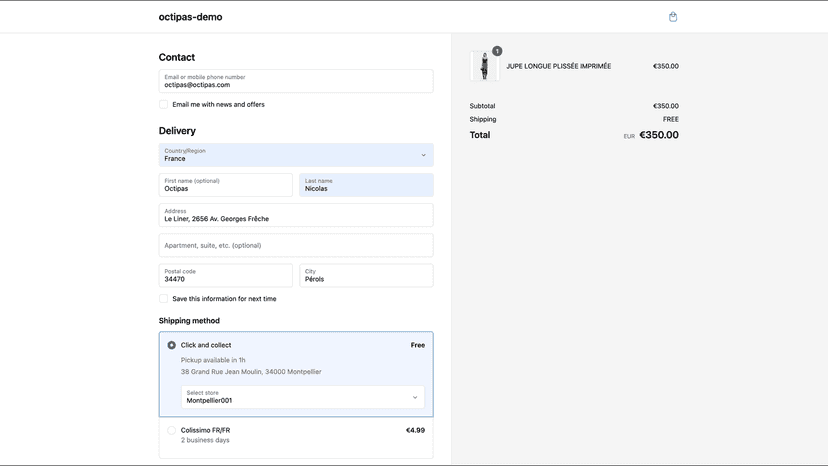Click the octipas-demo store name link

pyautogui.click(x=191, y=17)
